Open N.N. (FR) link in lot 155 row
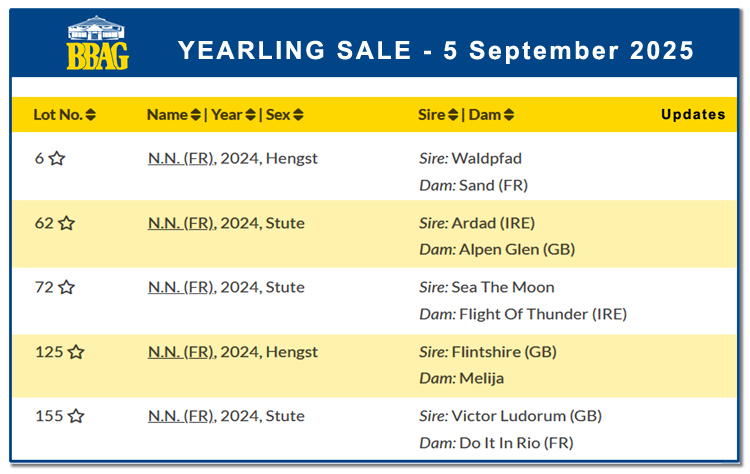The height and width of the screenshot is (474, 750). click(x=181, y=416)
